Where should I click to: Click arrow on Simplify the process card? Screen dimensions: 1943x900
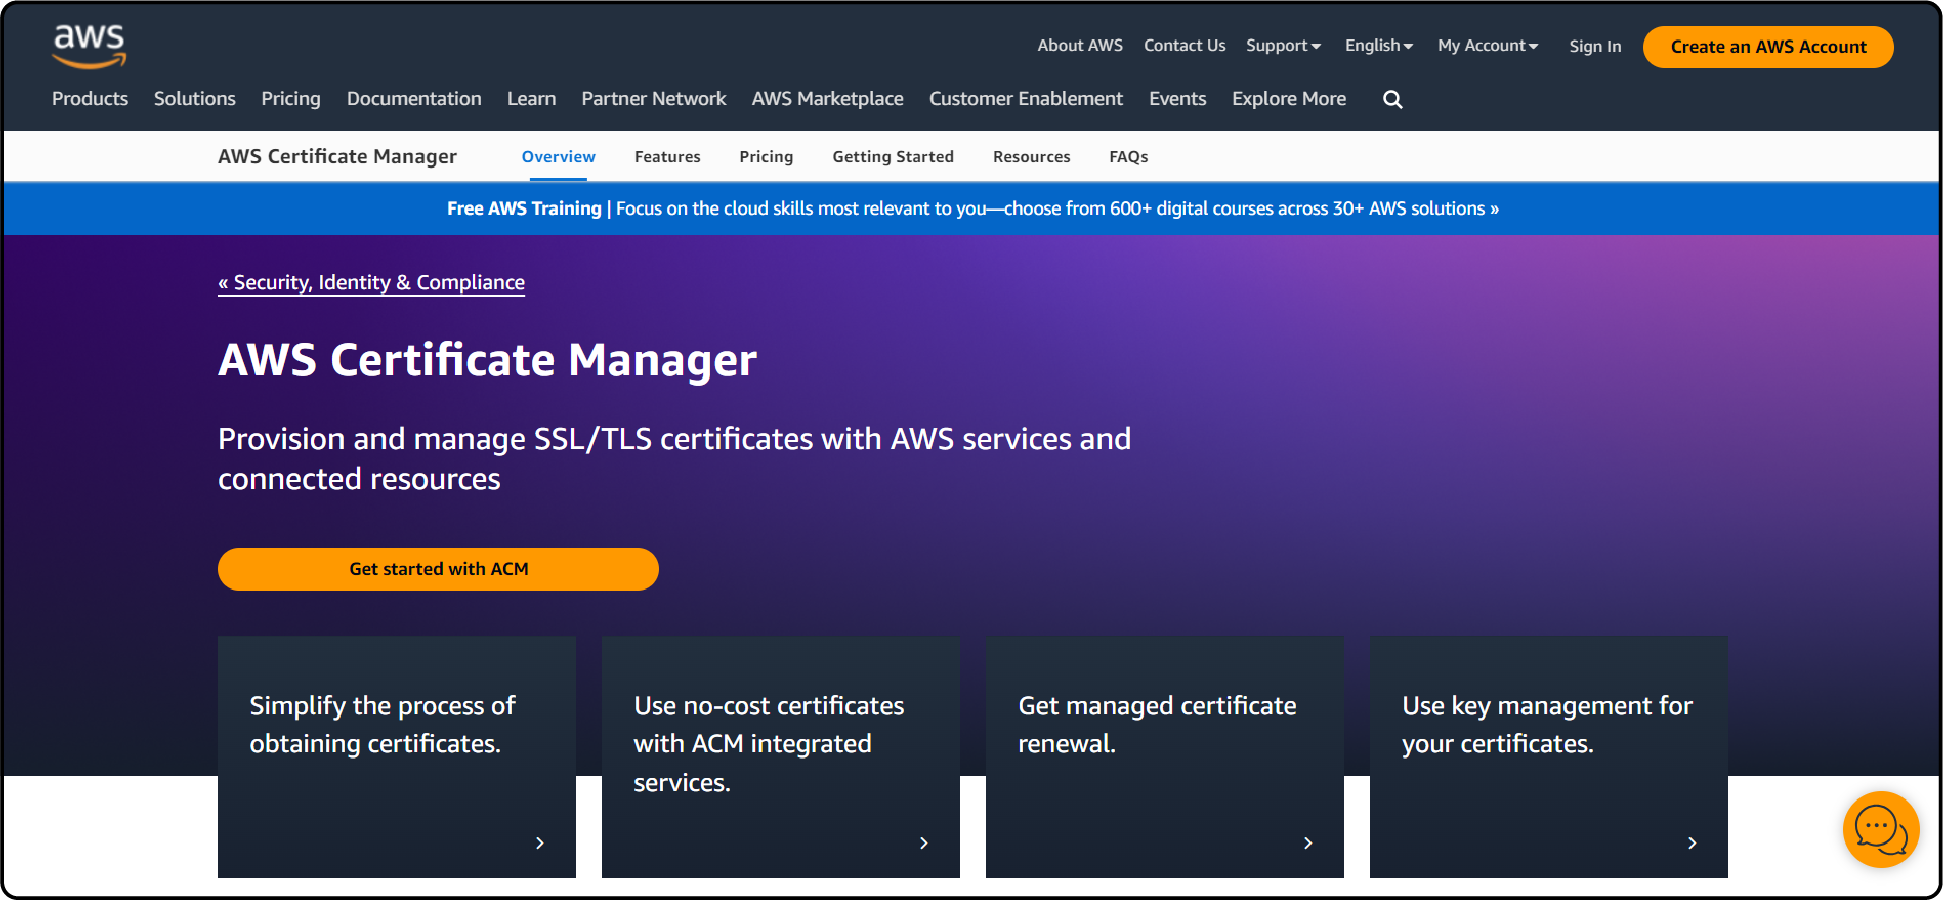pyautogui.click(x=540, y=843)
